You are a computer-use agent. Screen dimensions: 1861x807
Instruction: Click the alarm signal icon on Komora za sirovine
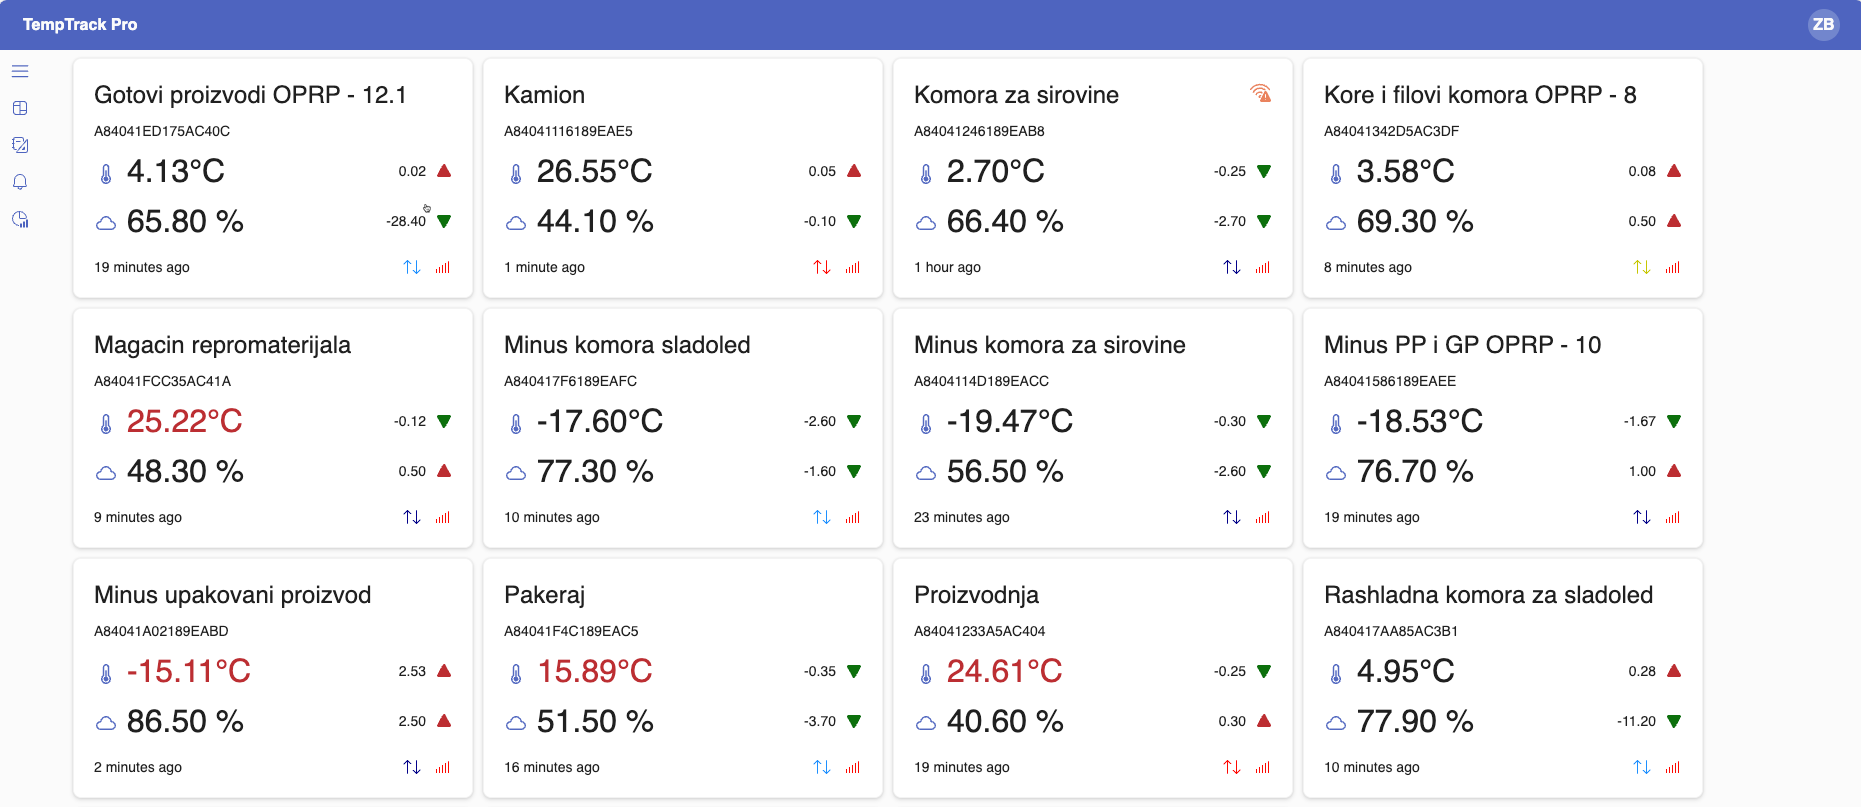(x=1260, y=94)
